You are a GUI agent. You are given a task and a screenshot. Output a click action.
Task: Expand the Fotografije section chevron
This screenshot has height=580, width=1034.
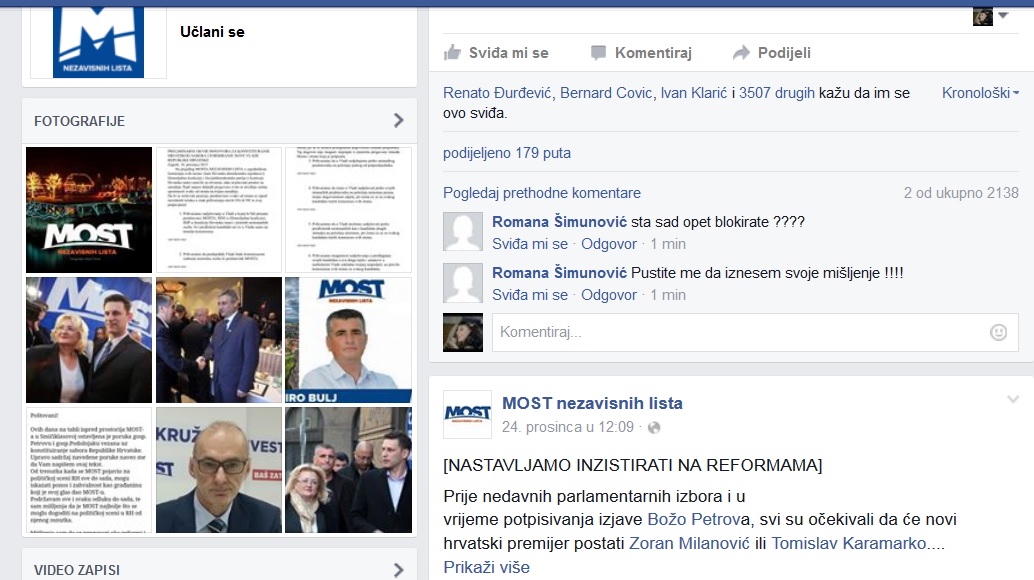click(399, 121)
